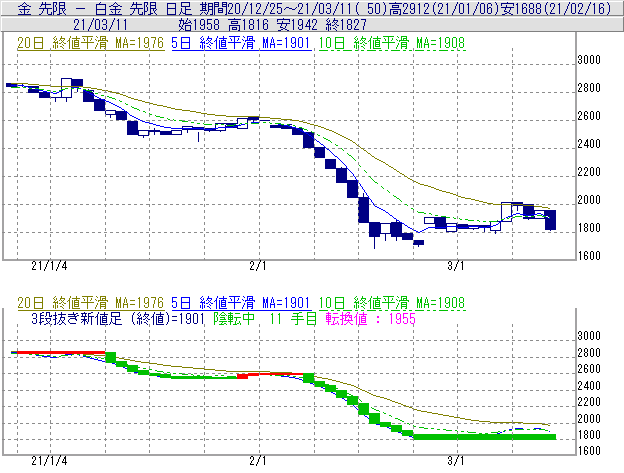Screen dimensions: 624x473
Task: Click lower chart 1800 price axis label
Action: (589, 435)
